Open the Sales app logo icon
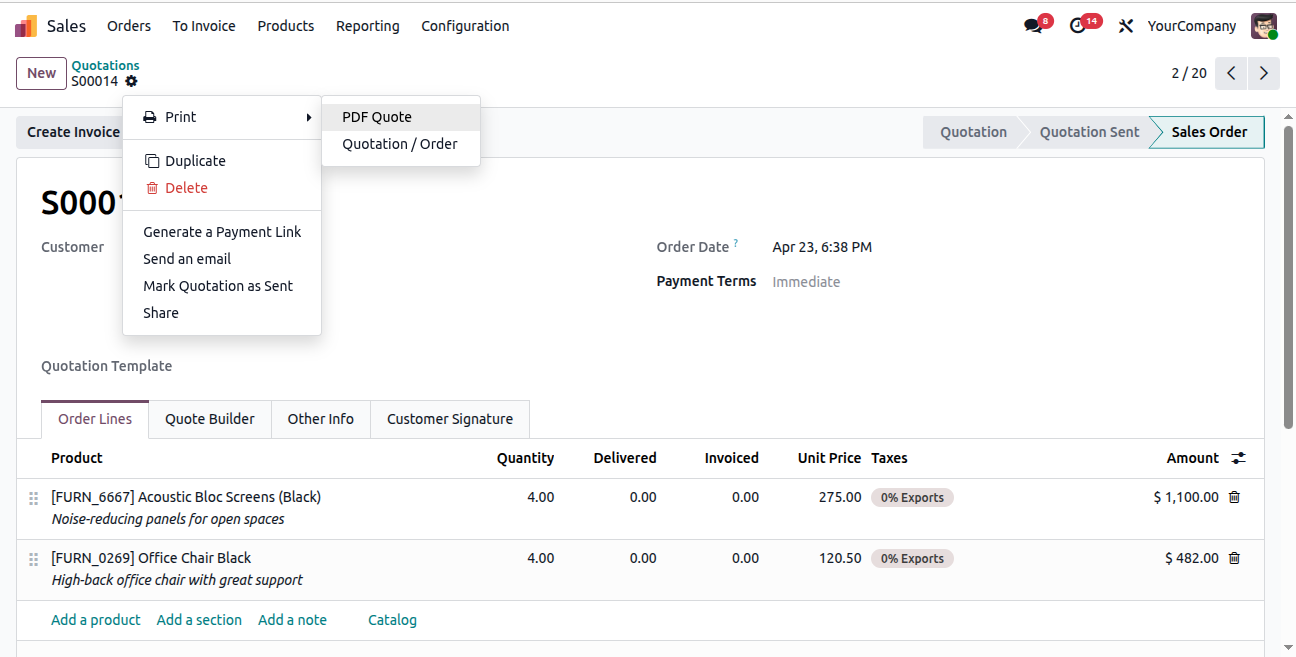 click(26, 26)
